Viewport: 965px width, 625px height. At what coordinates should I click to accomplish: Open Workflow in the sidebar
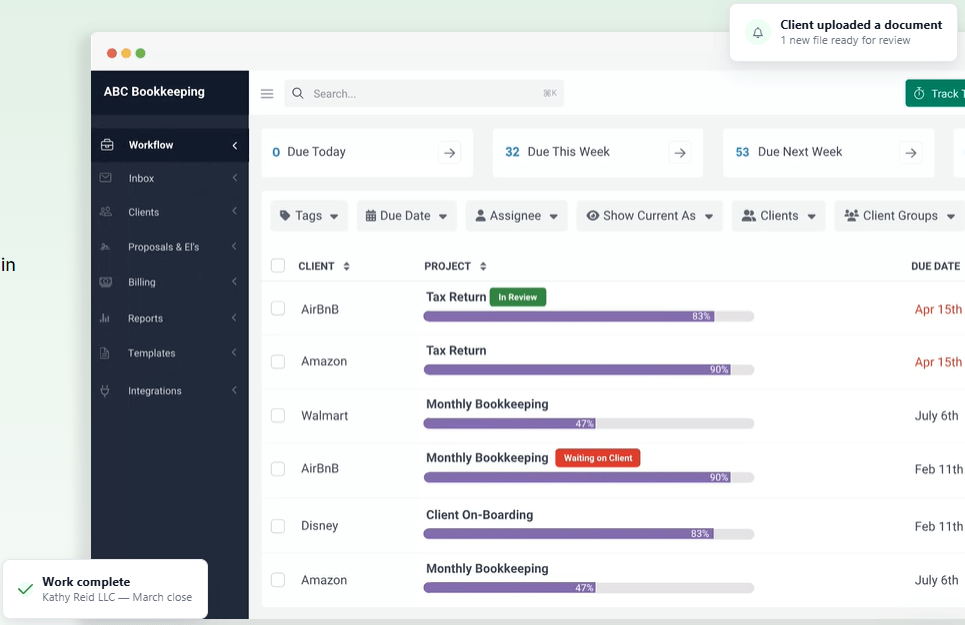pos(170,145)
